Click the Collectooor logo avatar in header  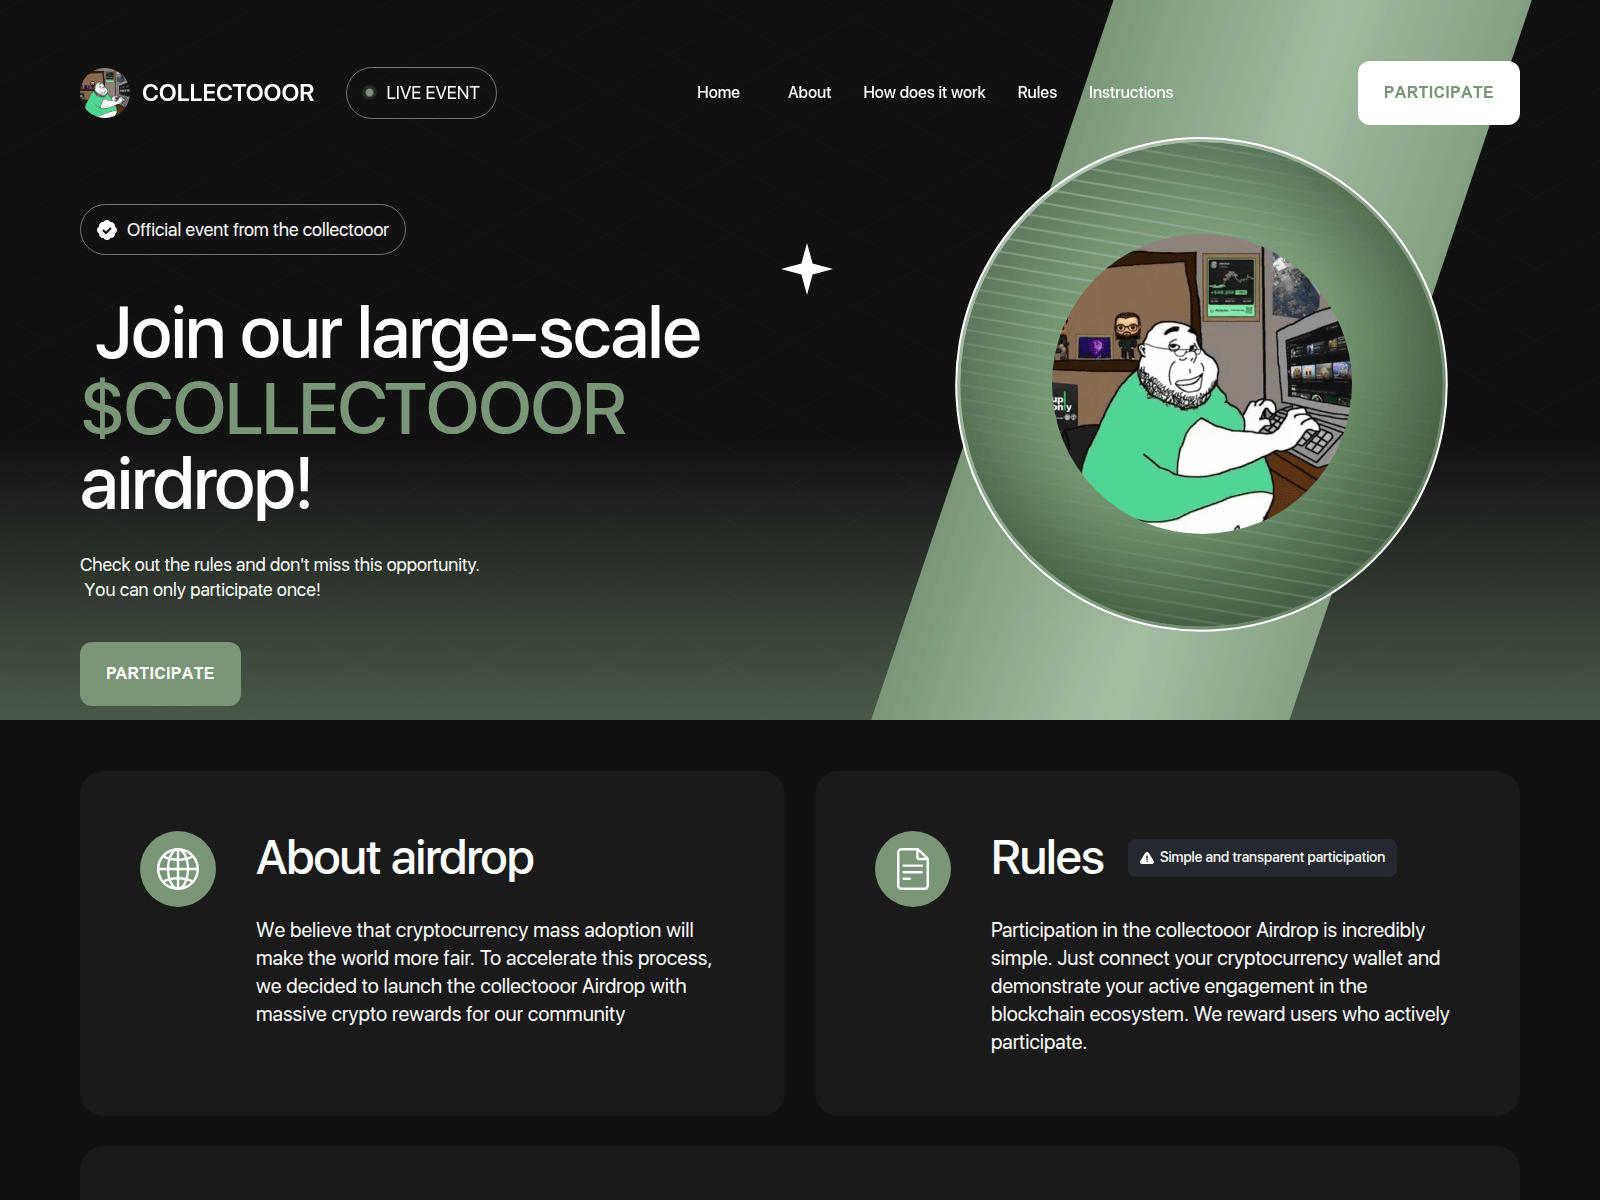point(105,93)
